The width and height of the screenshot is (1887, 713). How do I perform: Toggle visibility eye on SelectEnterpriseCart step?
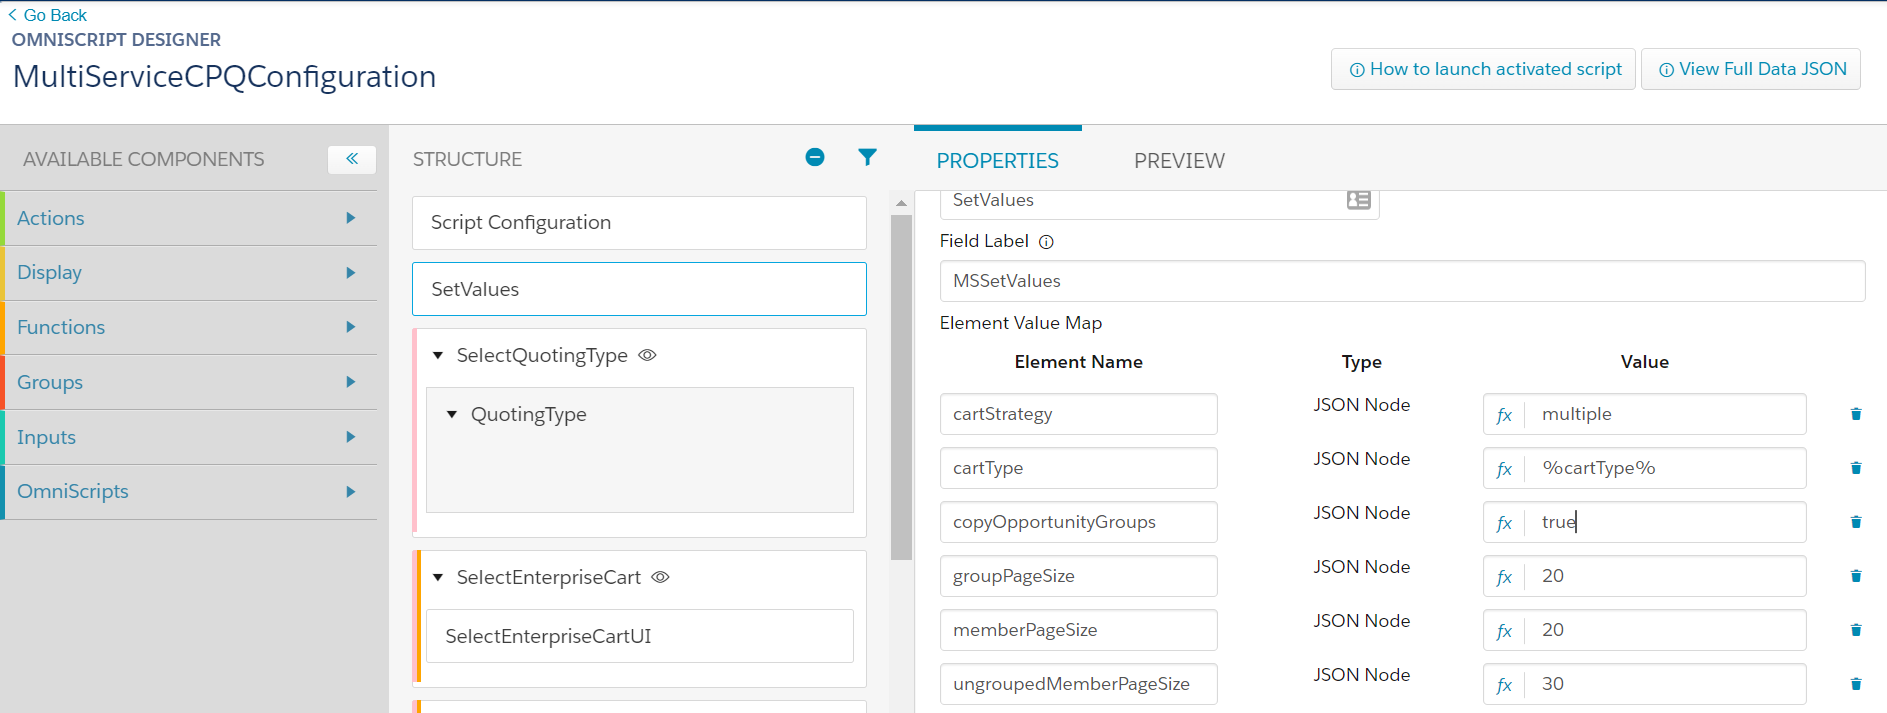(660, 577)
